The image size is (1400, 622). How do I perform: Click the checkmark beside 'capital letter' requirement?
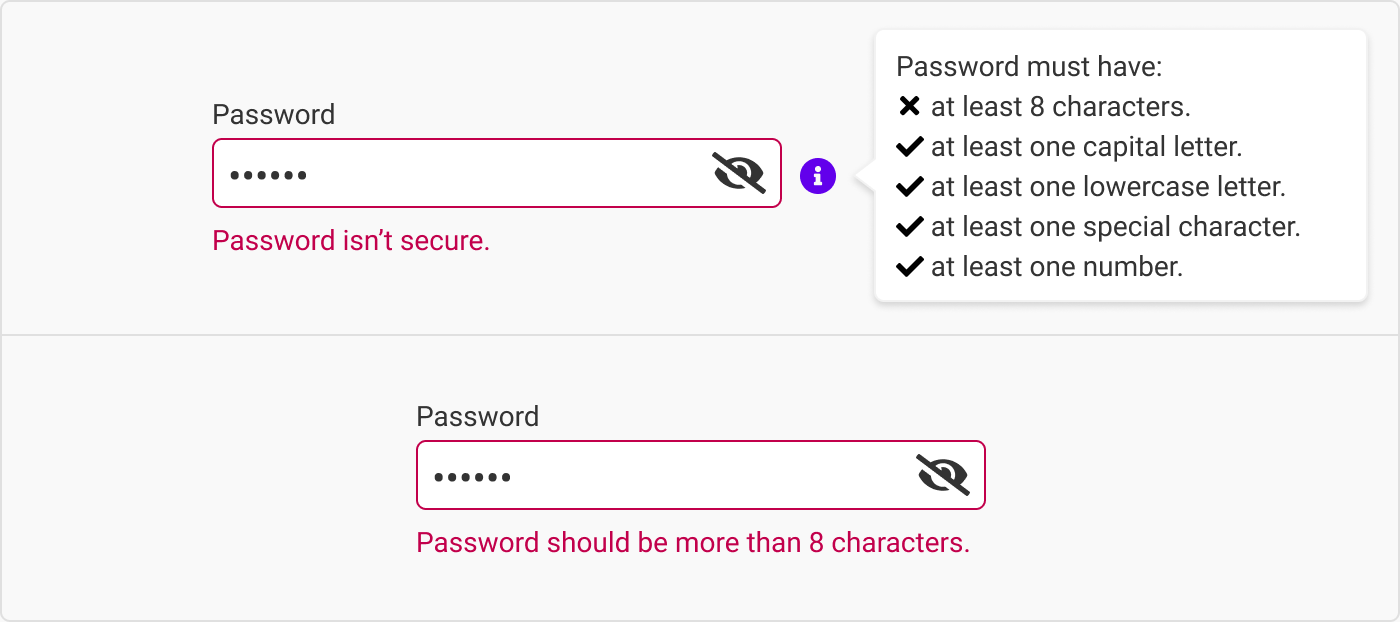[x=908, y=145]
